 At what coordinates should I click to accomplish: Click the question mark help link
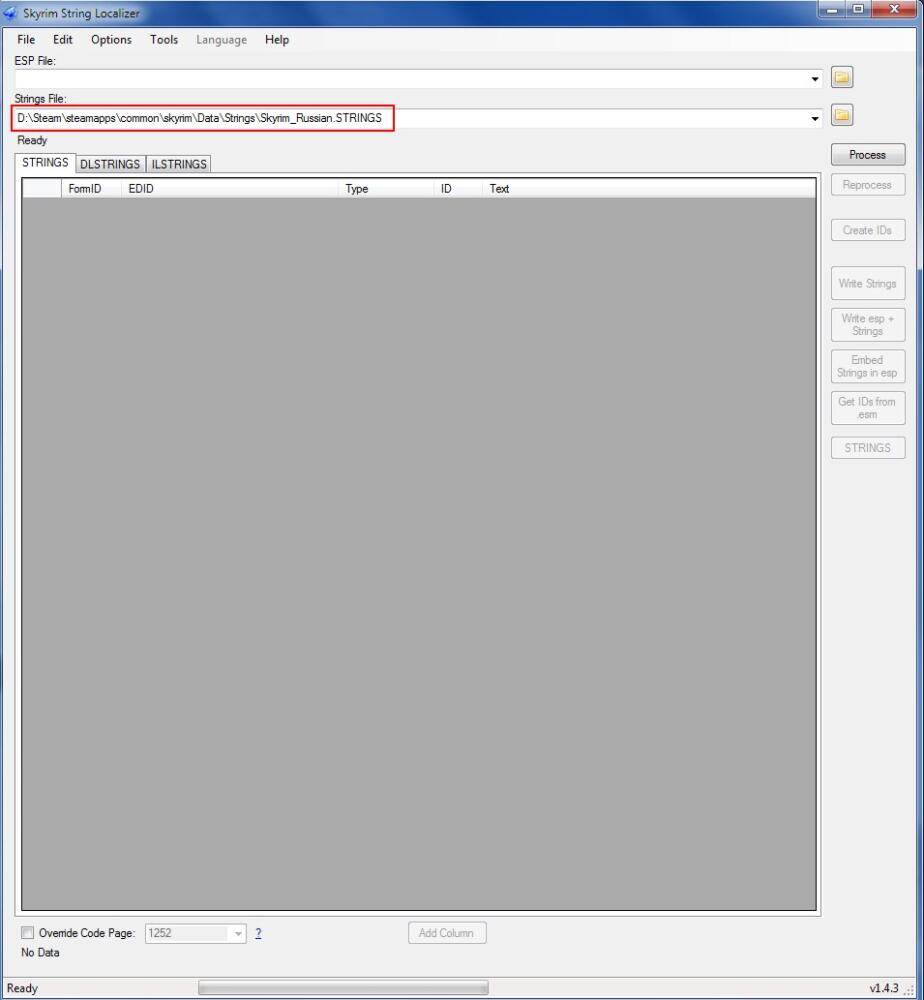258,933
